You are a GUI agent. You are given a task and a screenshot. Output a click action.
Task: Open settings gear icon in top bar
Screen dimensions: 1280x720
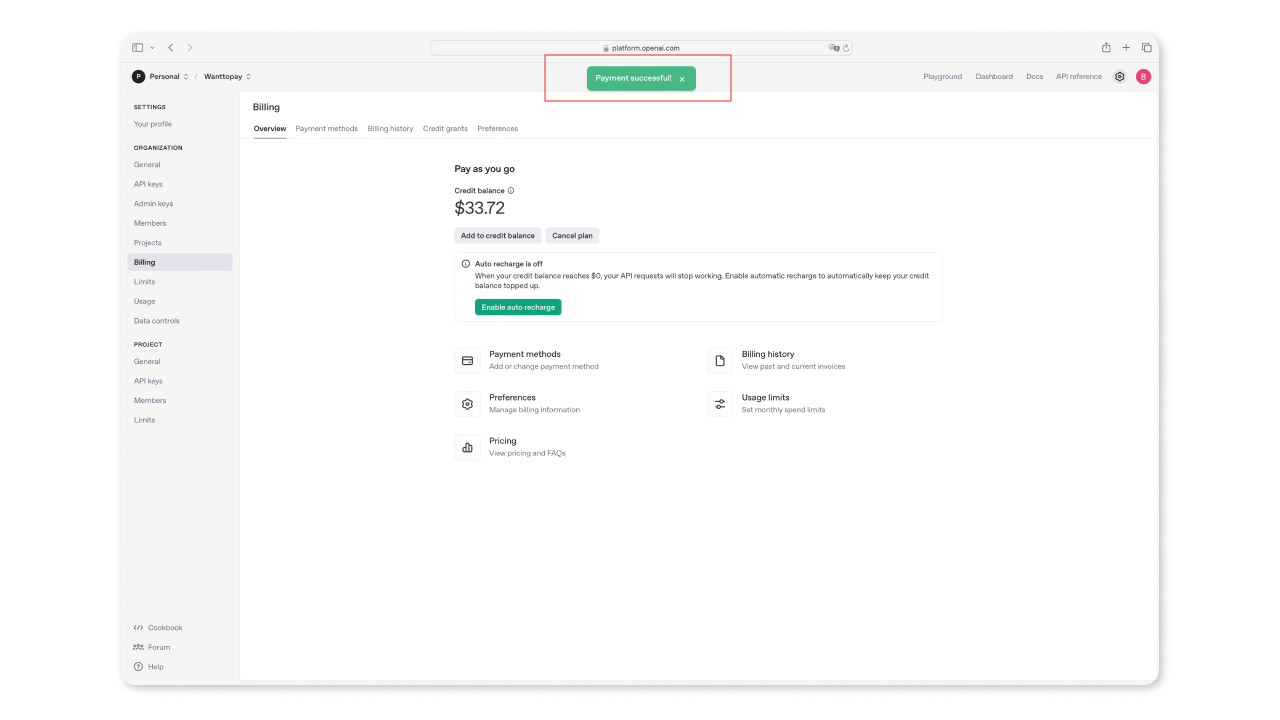coord(1120,77)
